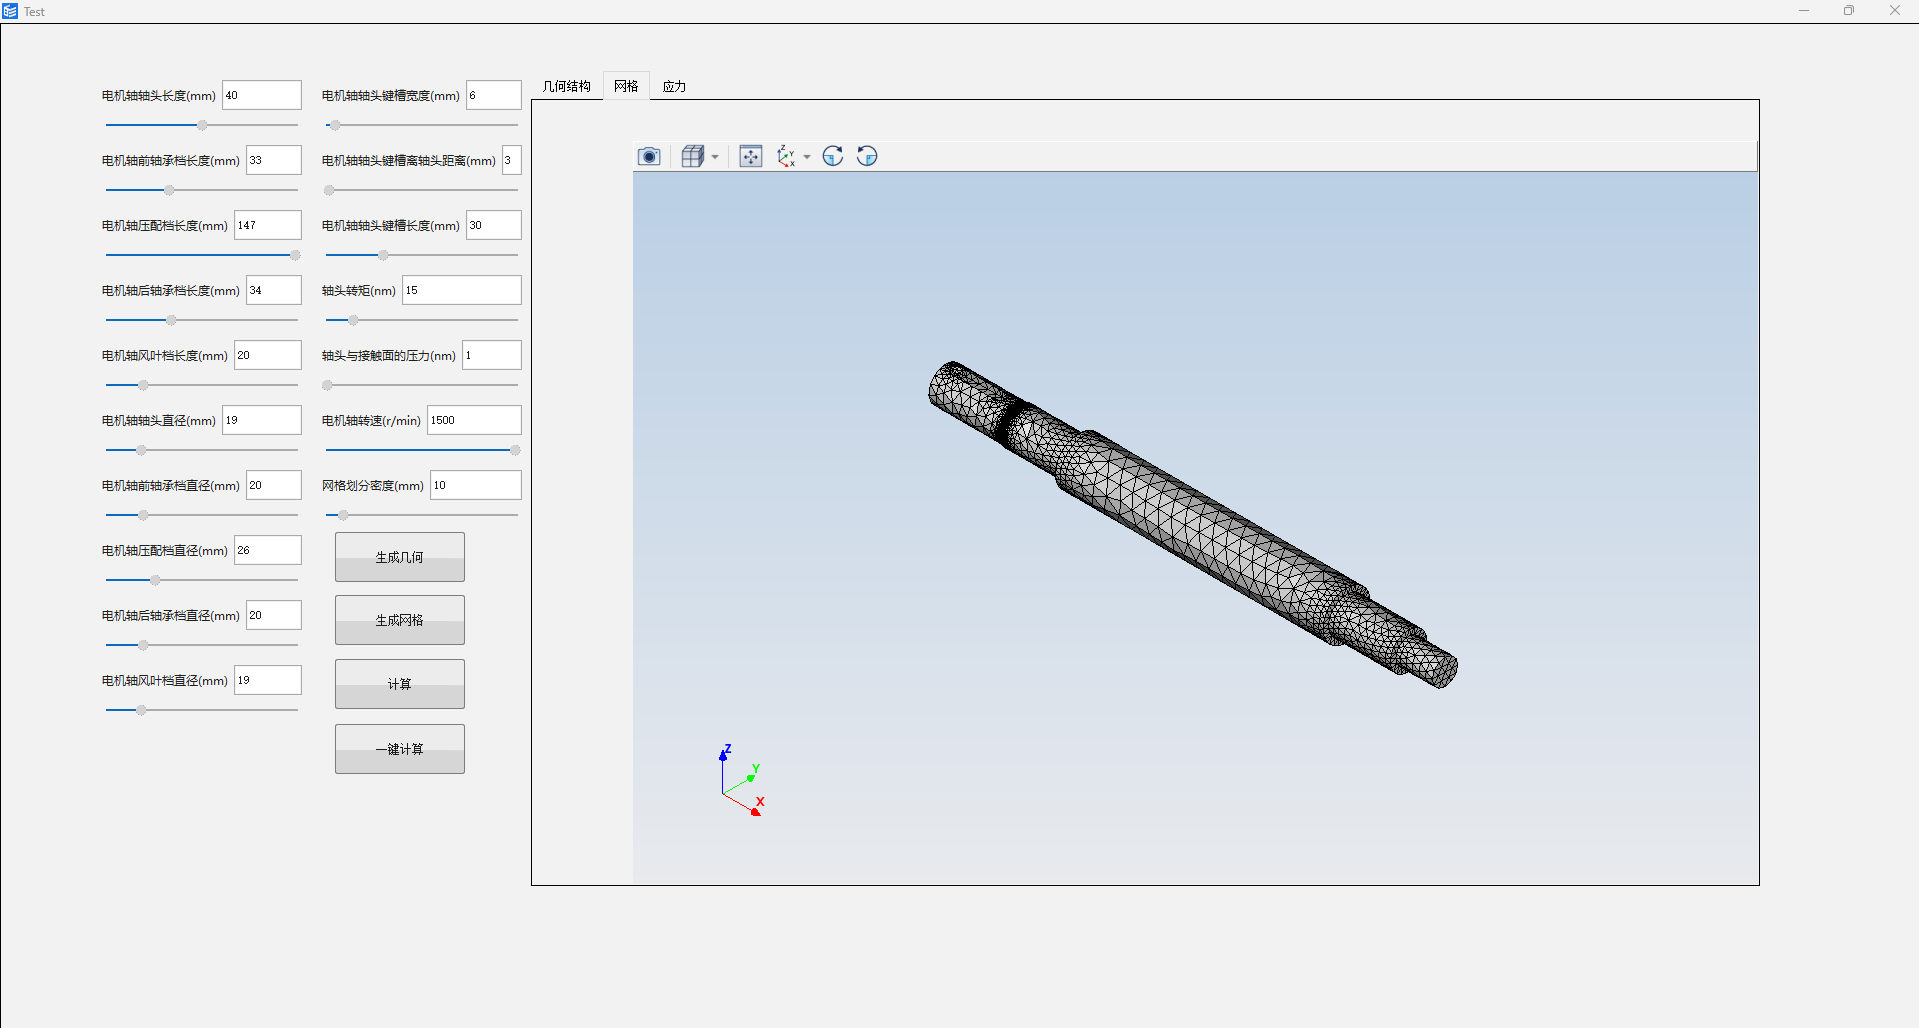This screenshot has height=1028, width=1919.
Task: Click the 电机轴压配档直径 field showing 26
Action: point(268,550)
